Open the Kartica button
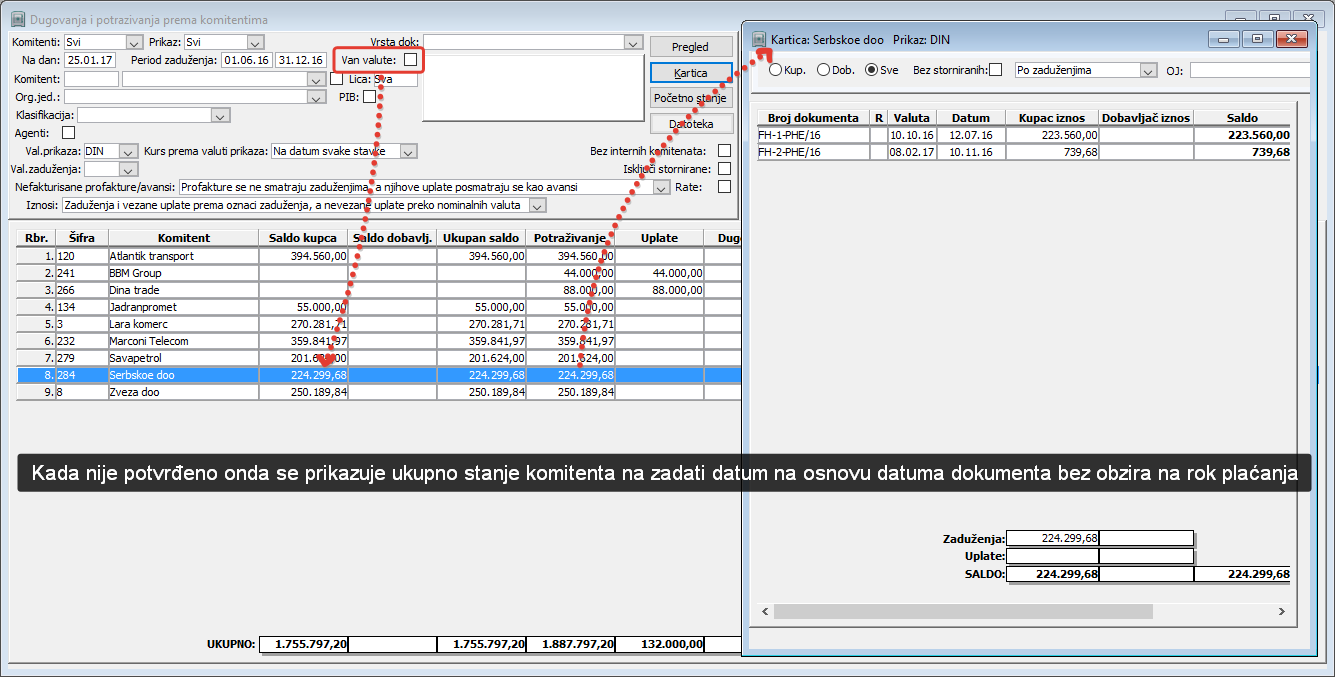Screen dimensions: 1335x677 (x=691, y=73)
